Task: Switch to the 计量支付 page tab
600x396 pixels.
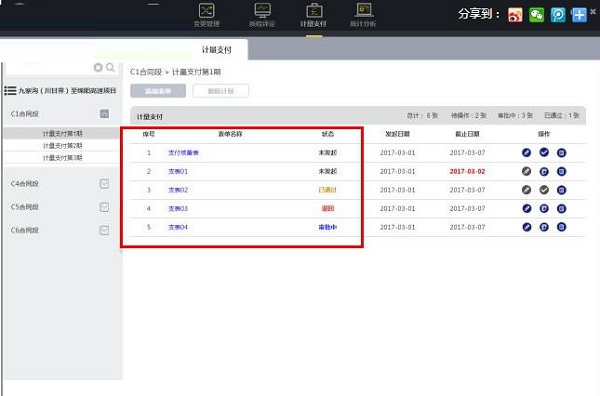Action: coord(217,50)
